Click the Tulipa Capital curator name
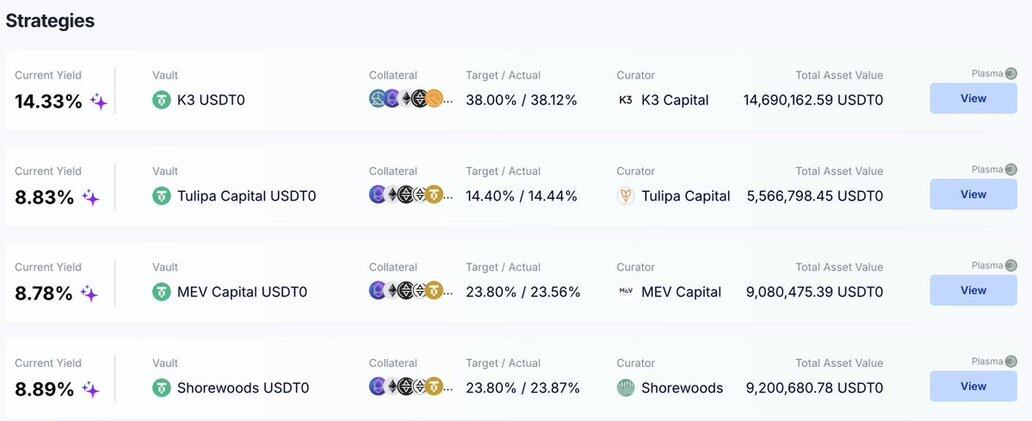 point(686,196)
